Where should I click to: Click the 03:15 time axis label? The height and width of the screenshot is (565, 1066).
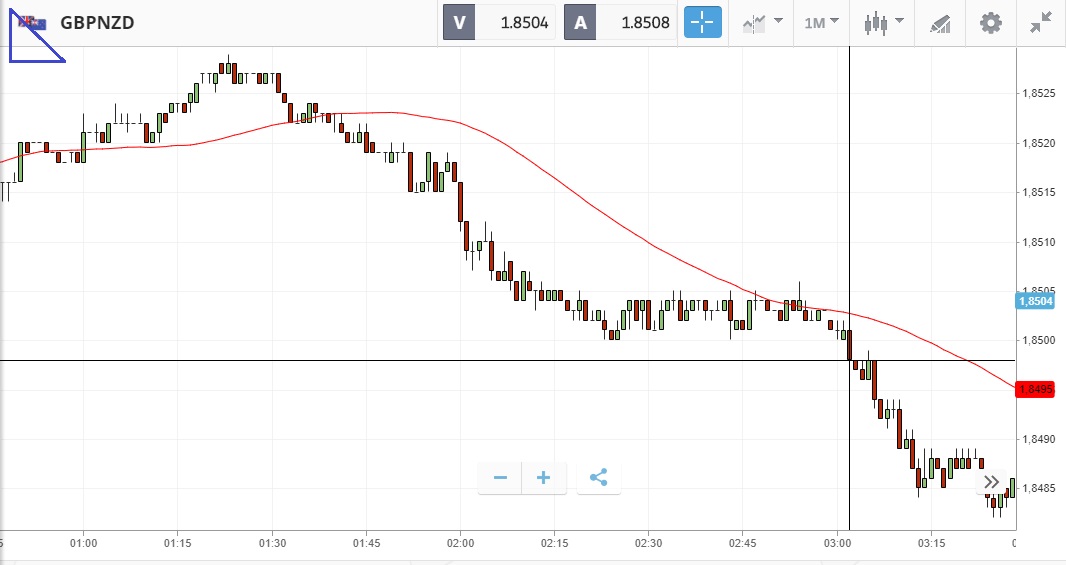[930, 543]
